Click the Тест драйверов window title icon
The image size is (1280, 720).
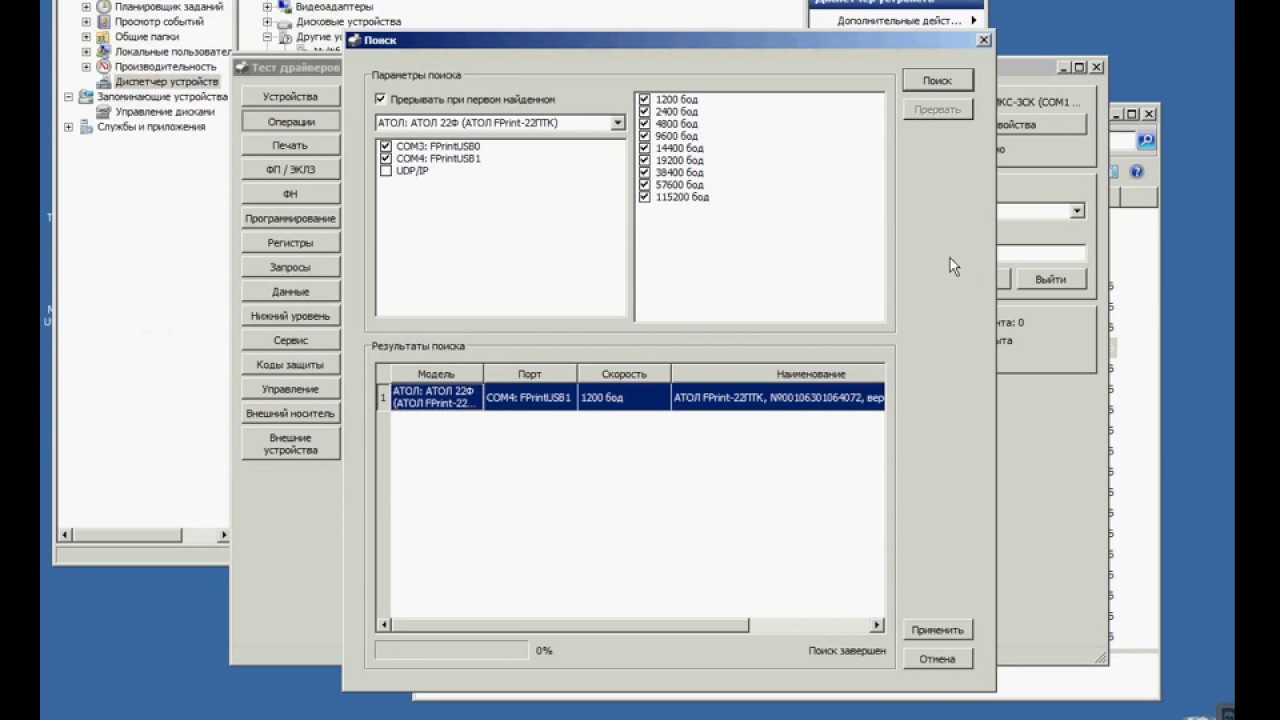(241, 67)
